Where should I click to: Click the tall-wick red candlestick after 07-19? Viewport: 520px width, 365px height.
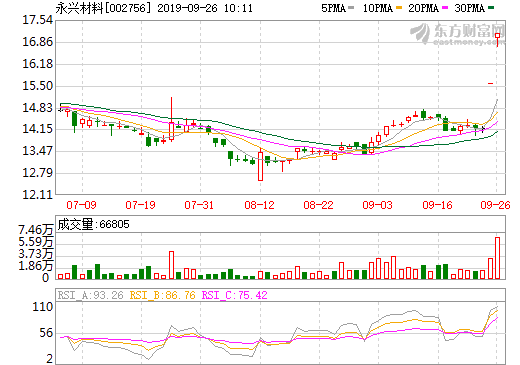(x=171, y=119)
